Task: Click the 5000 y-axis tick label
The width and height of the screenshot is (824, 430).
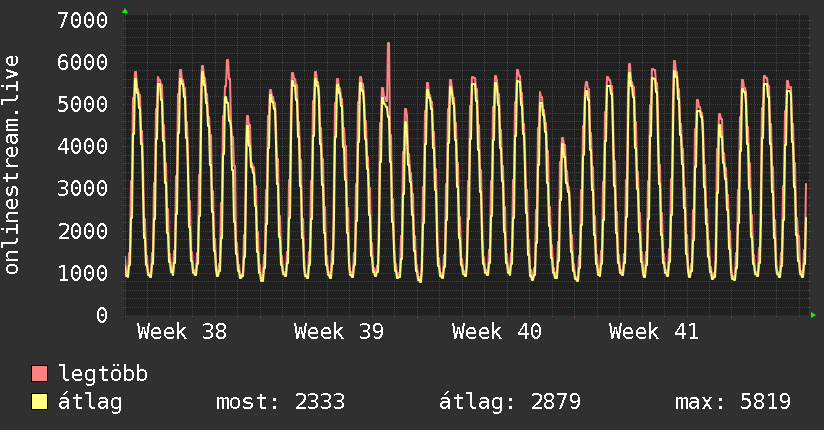Action: tap(83, 104)
